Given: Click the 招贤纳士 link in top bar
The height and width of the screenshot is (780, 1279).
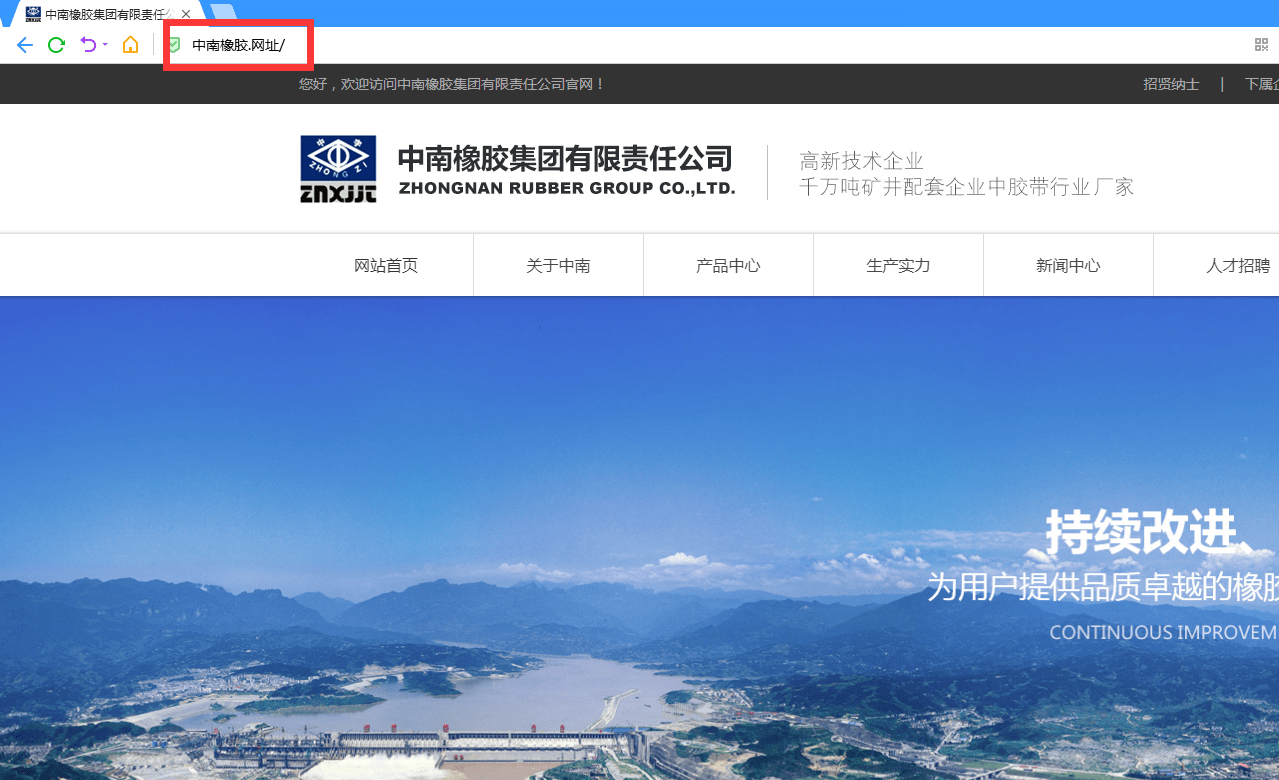Looking at the screenshot, I should 1171,84.
